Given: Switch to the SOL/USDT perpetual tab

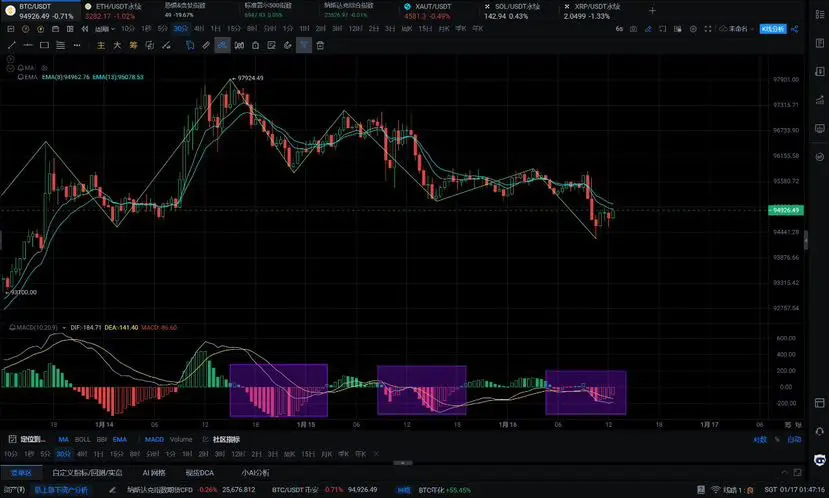Looking at the screenshot, I should click(x=514, y=11).
